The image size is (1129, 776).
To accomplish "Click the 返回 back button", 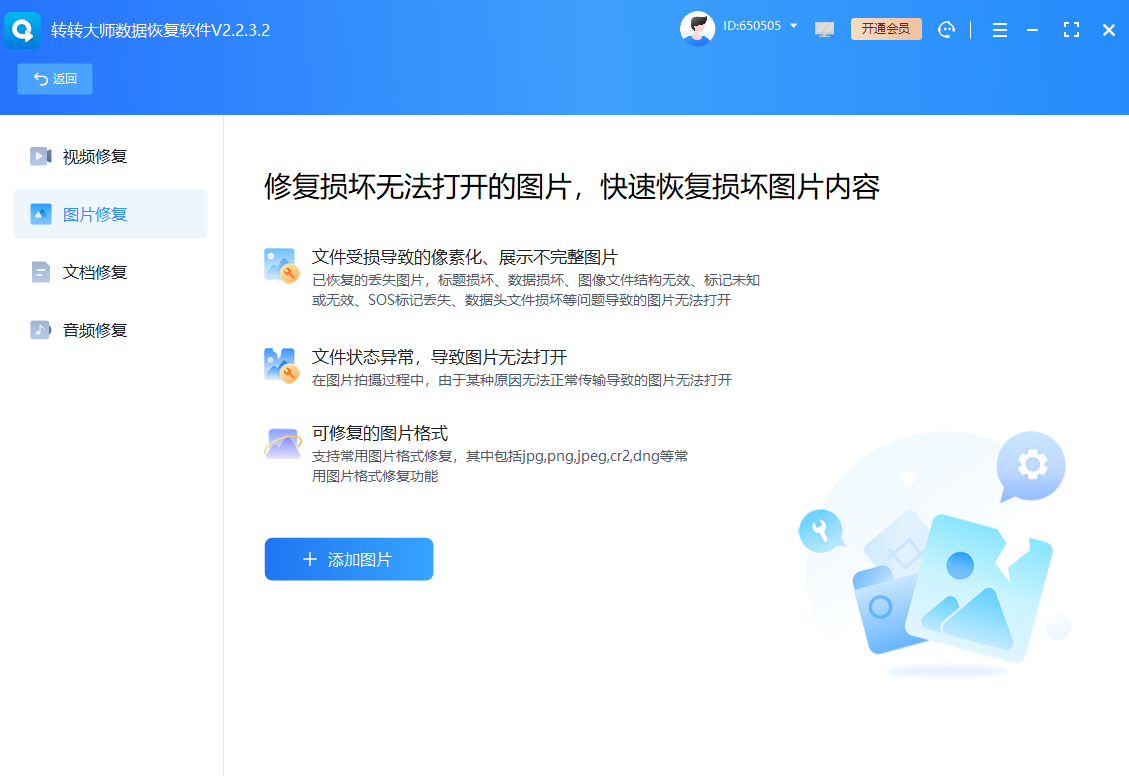I will [54, 78].
